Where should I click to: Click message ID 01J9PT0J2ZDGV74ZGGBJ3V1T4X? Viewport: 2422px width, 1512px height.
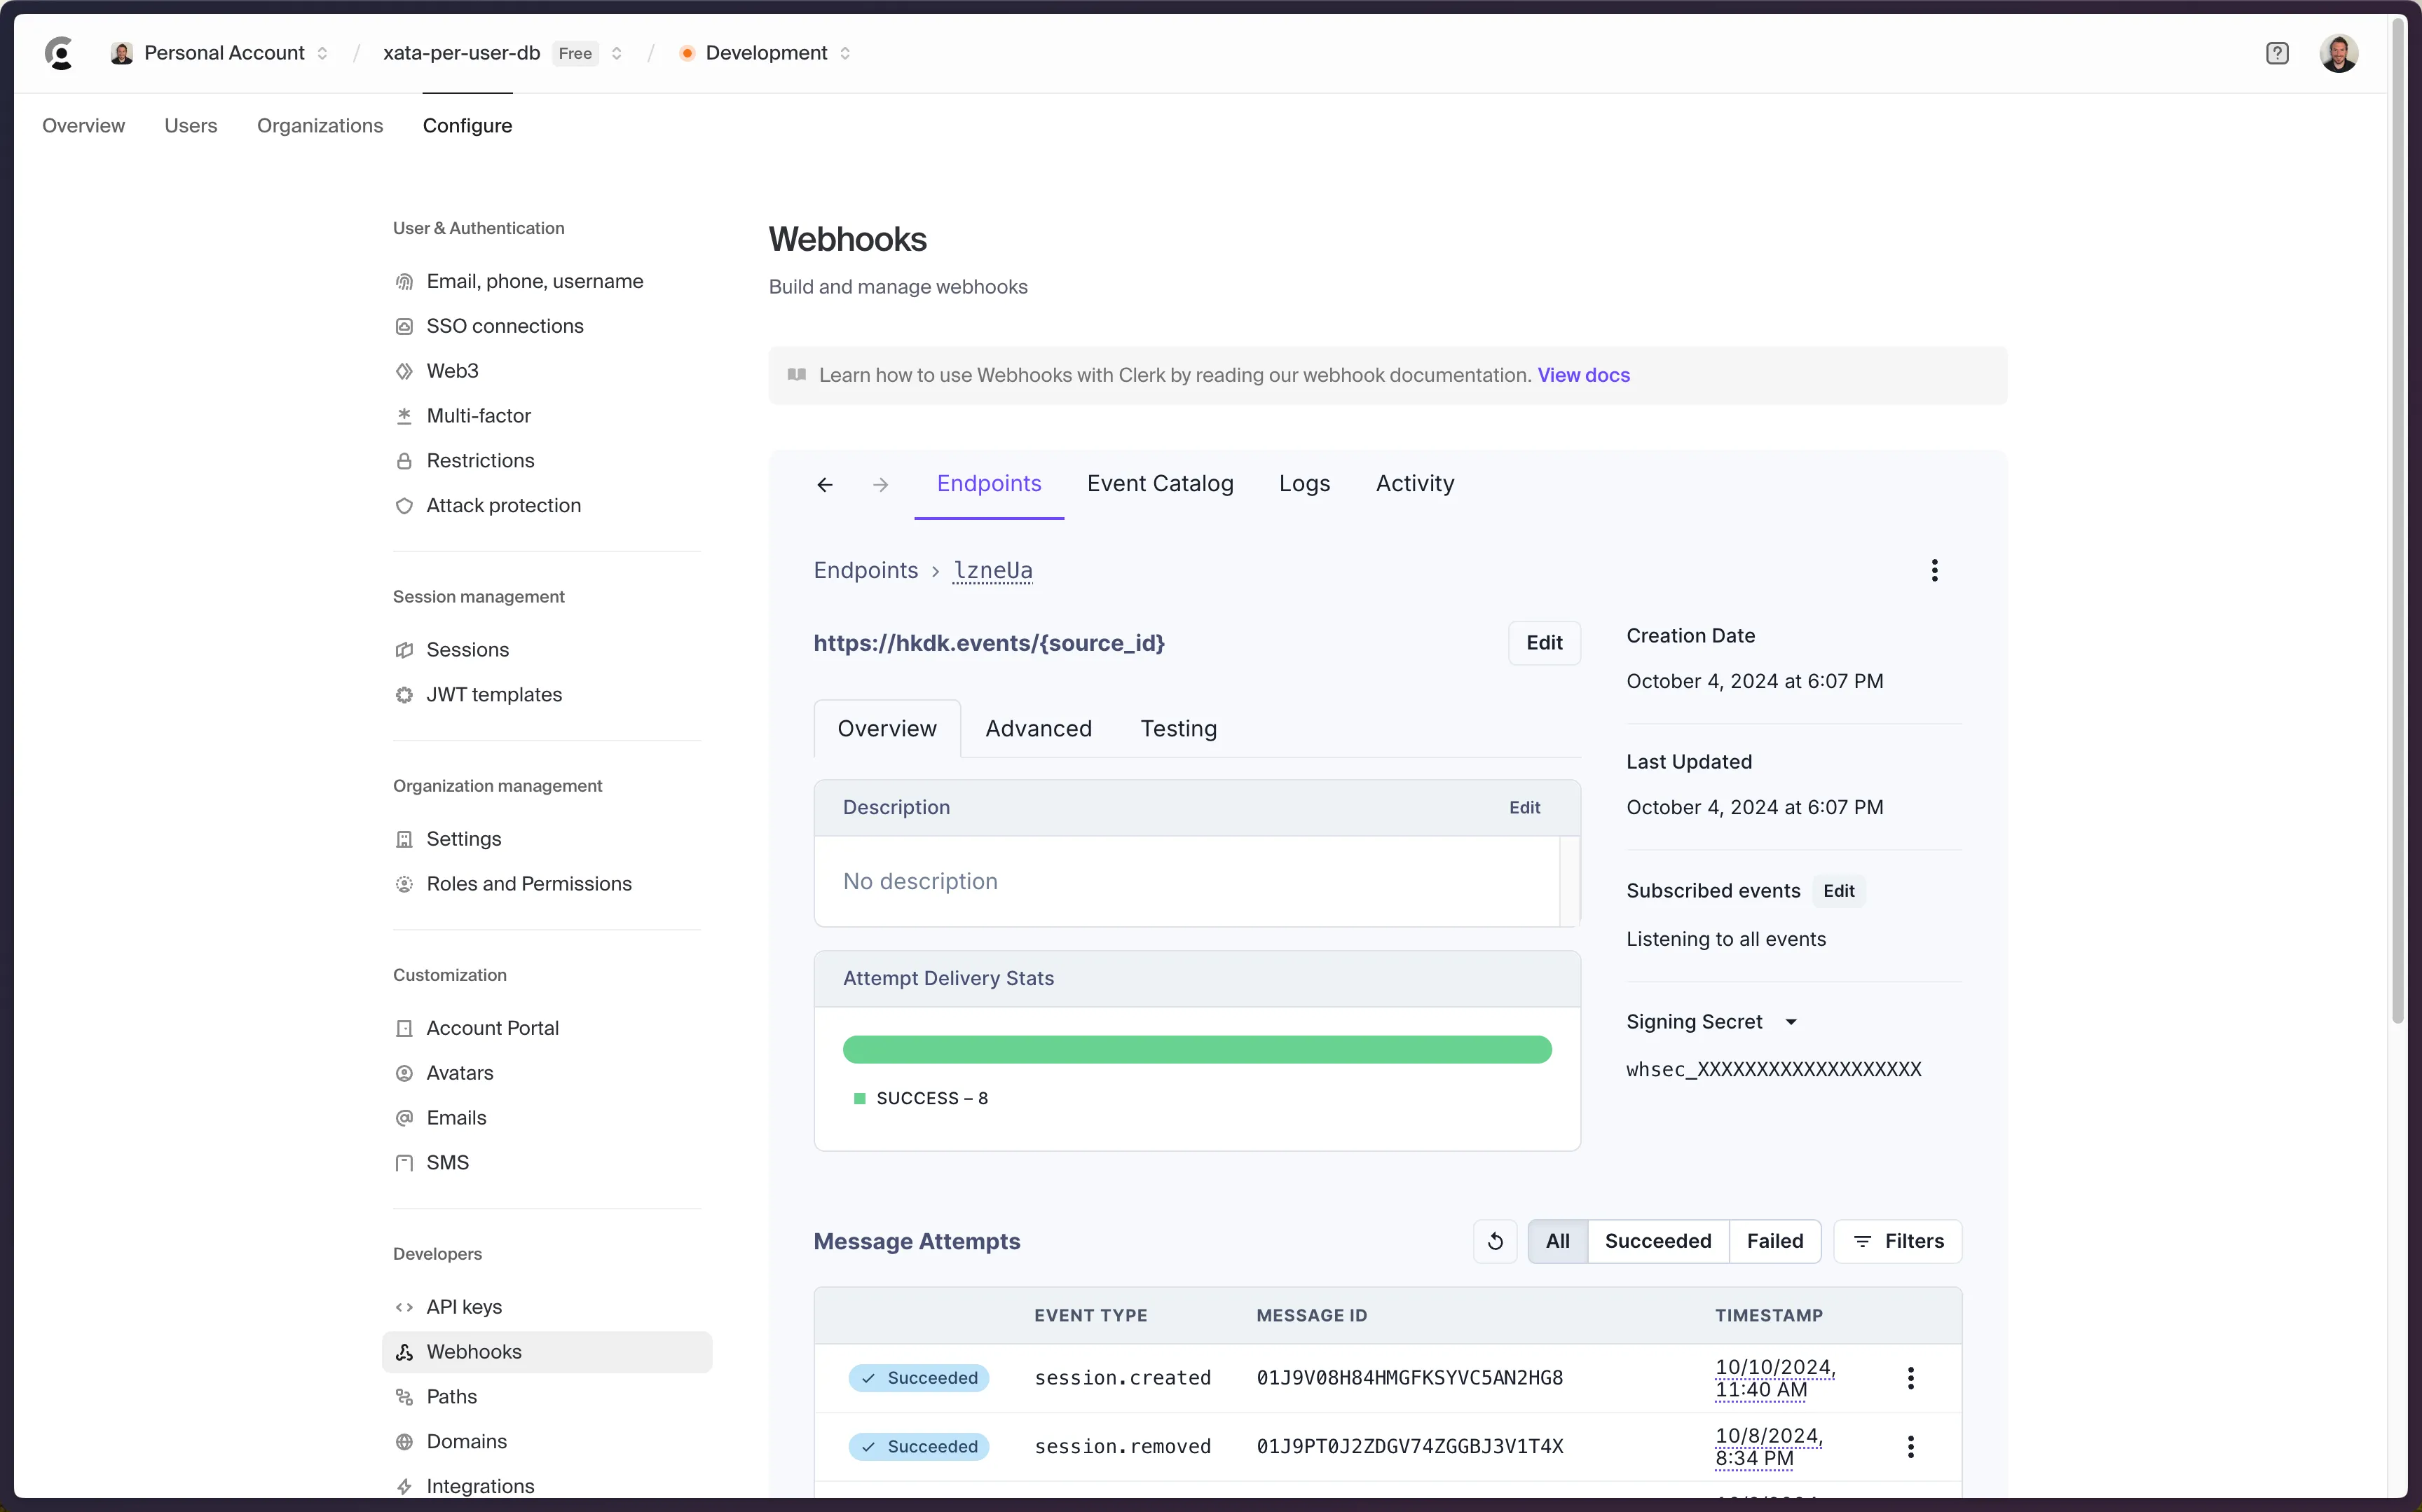tap(1409, 1447)
